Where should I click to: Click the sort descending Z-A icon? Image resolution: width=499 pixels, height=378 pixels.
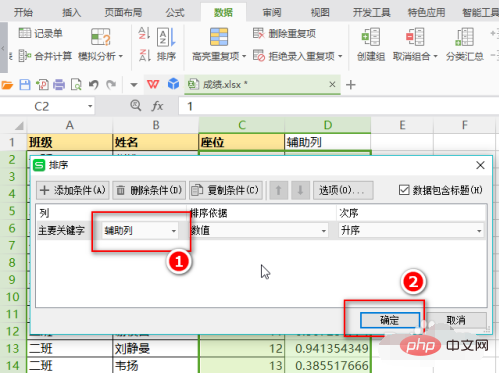pos(144,55)
